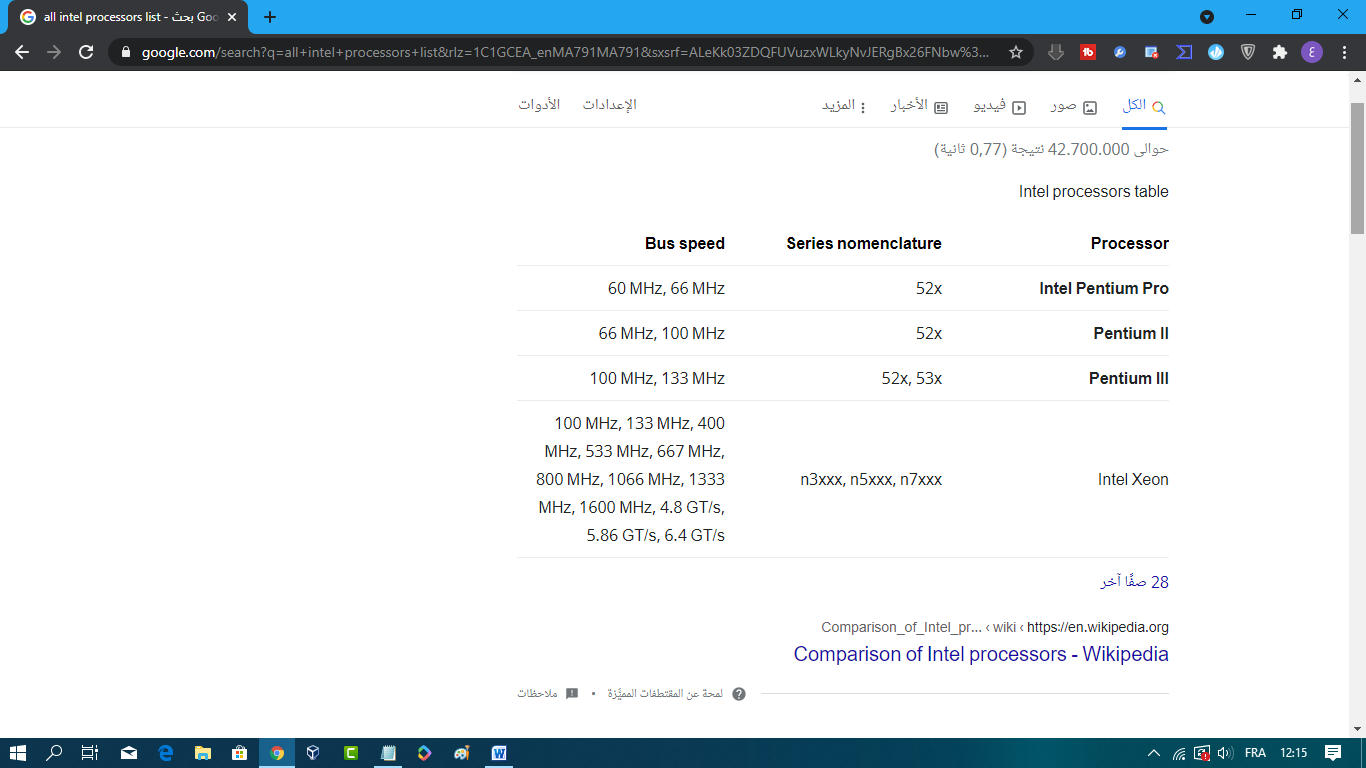Open File Explorer from the taskbar
The height and width of the screenshot is (768, 1366).
point(203,753)
